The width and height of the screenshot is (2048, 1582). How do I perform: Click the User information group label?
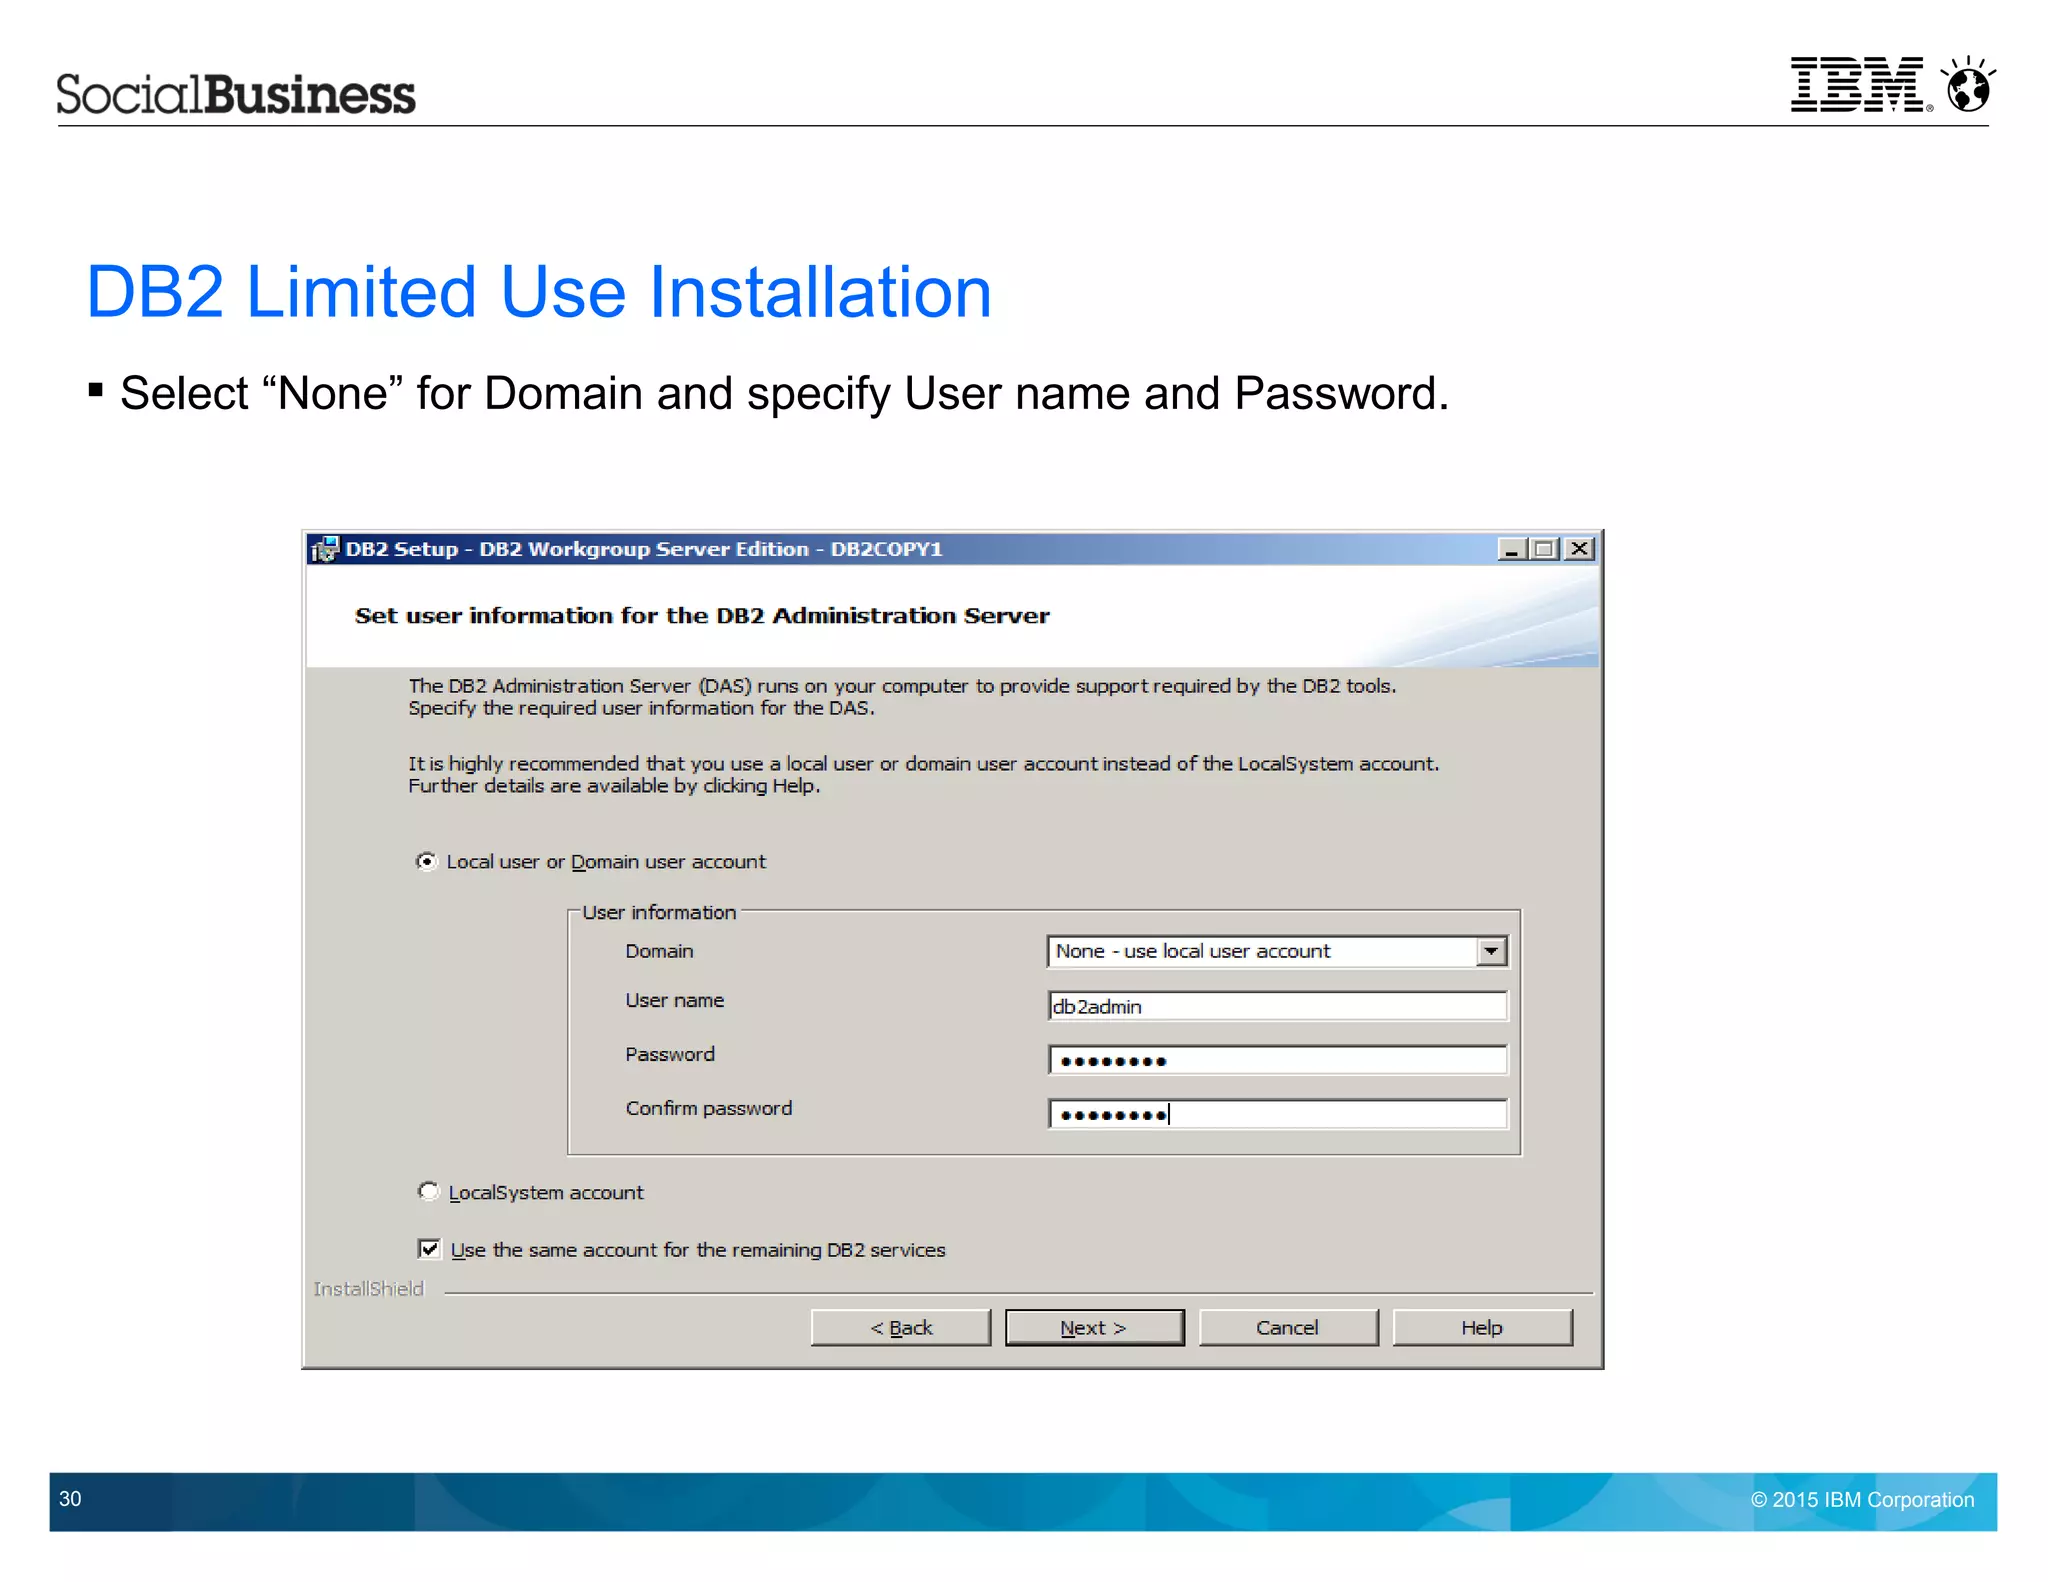tap(659, 912)
